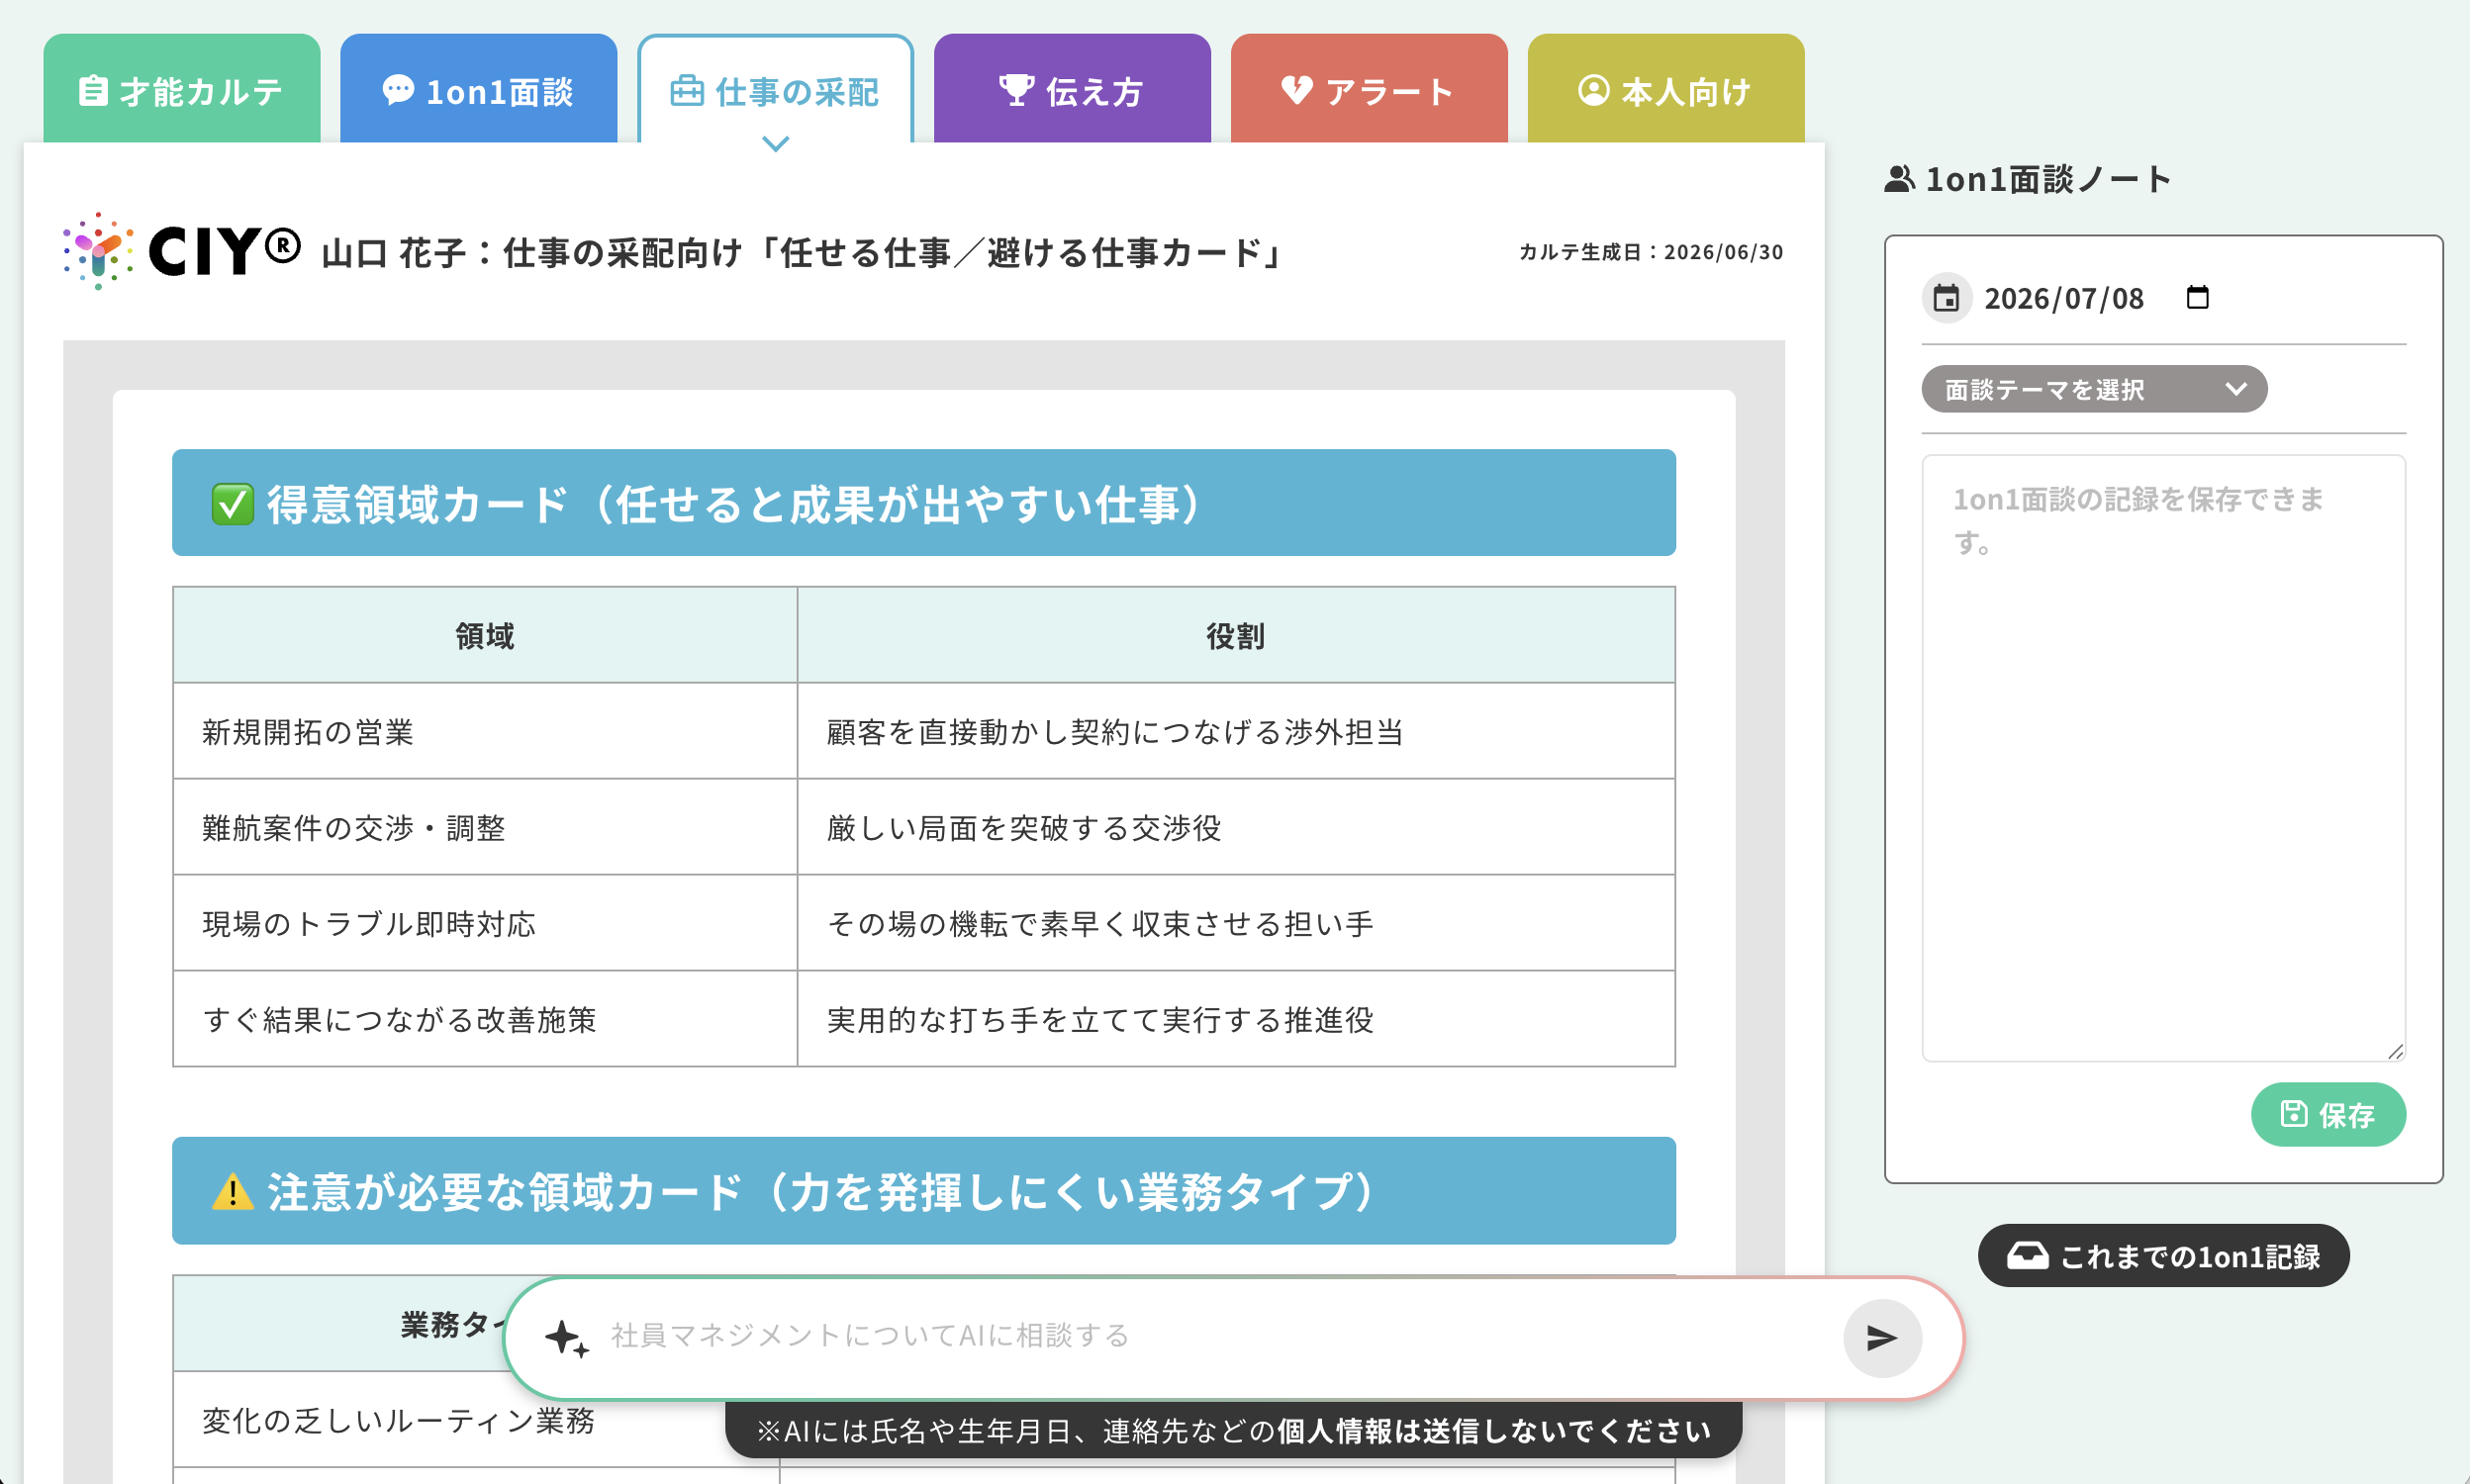This screenshot has height=1484, width=2470.
Task: Switch to the 1on1面談 tab
Action: tap(478, 90)
